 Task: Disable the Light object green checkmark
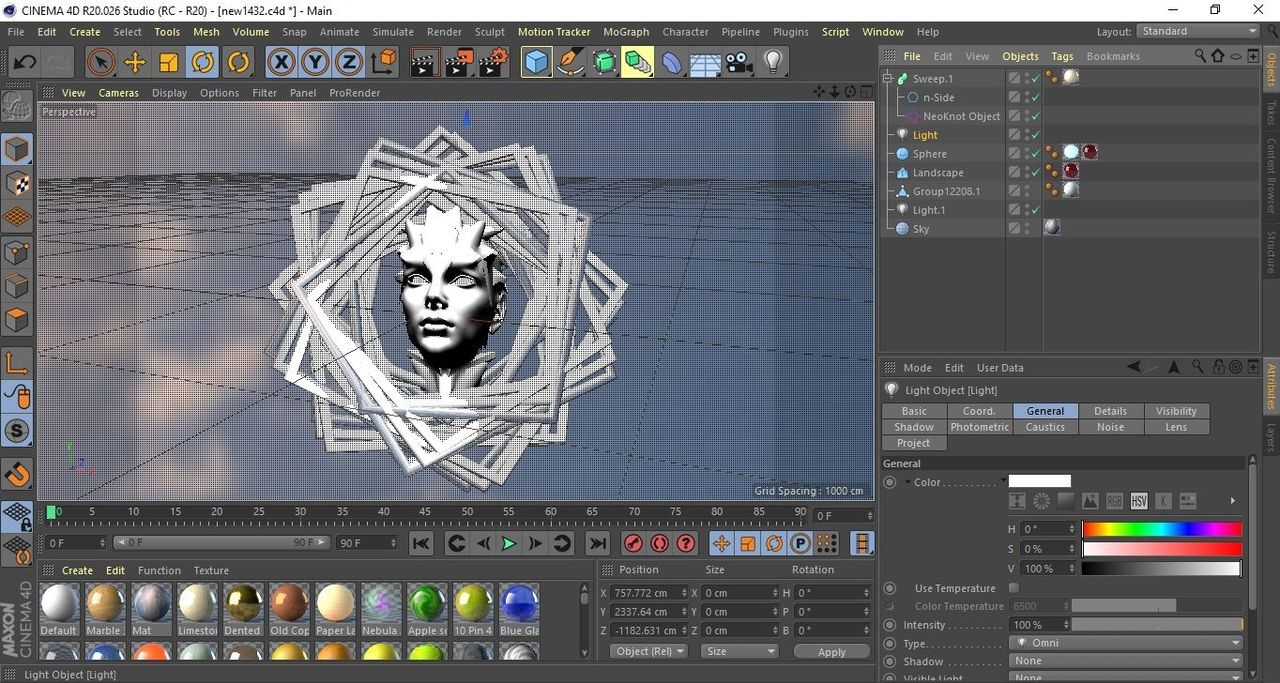[1036, 135]
